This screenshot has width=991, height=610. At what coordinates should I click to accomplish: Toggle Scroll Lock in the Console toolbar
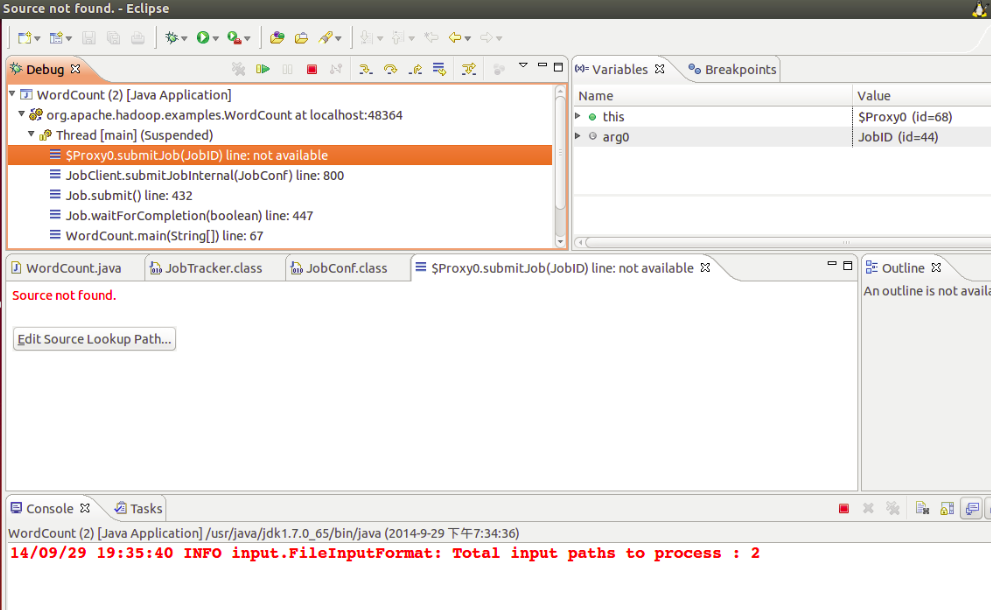pyautogui.click(x=947, y=508)
